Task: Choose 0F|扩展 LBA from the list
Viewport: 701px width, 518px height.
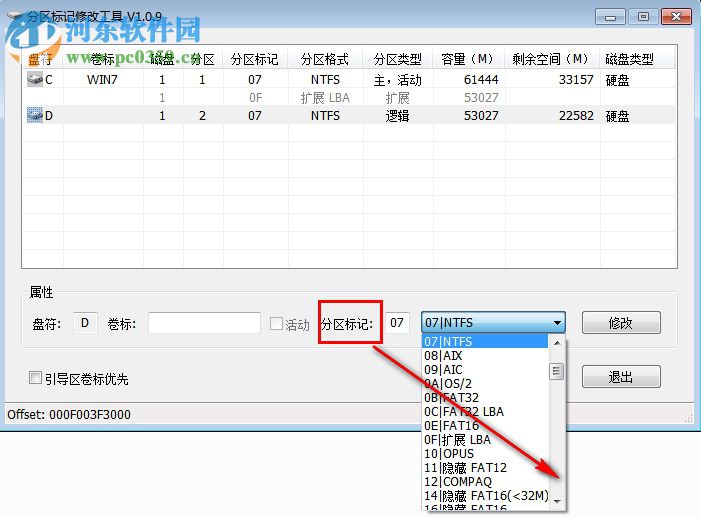Action: [x=485, y=440]
